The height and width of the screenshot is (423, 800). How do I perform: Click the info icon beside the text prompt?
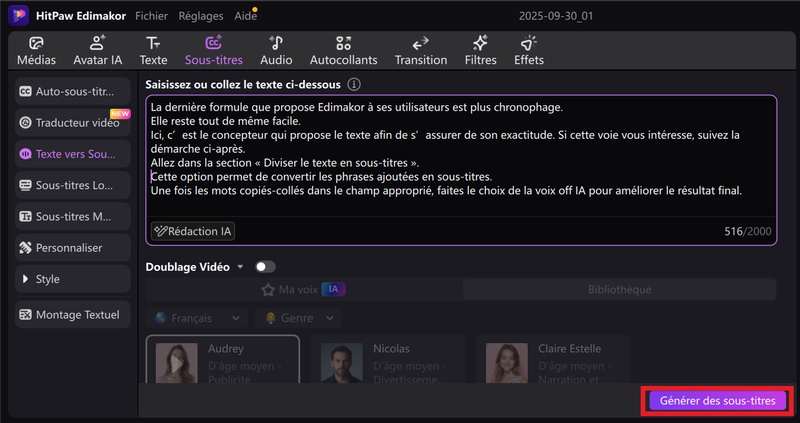pyautogui.click(x=354, y=85)
